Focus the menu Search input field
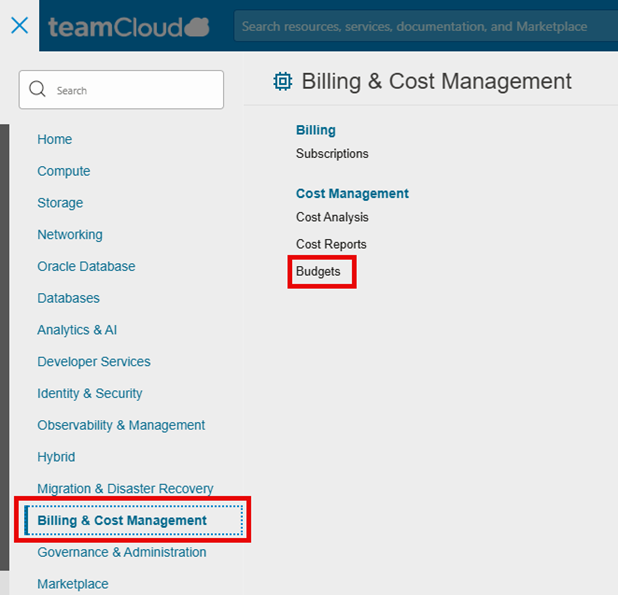The width and height of the screenshot is (618, 595). [x=121, y=90]
